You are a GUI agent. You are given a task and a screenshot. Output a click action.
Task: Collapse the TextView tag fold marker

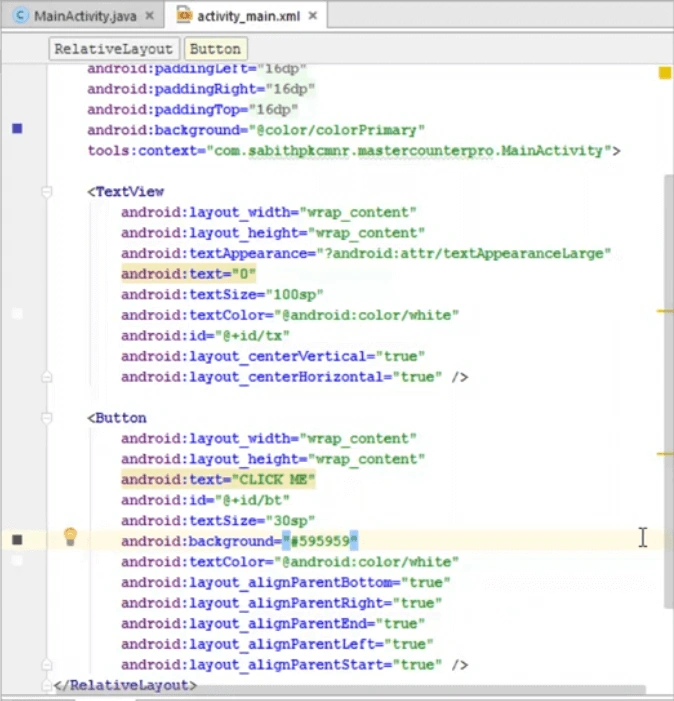pos(46,192)
